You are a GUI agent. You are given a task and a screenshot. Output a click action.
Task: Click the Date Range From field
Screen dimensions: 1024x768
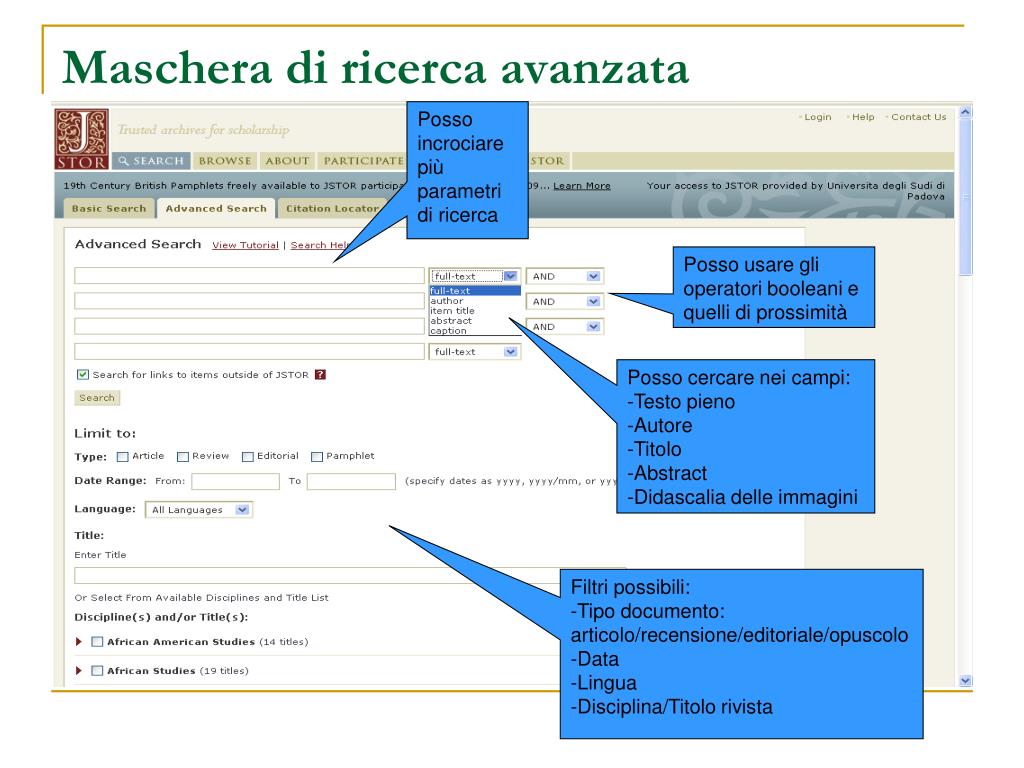pos(236,481)
